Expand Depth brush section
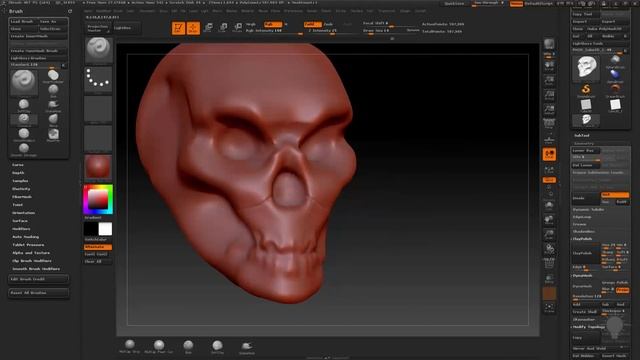 [18, 173]
